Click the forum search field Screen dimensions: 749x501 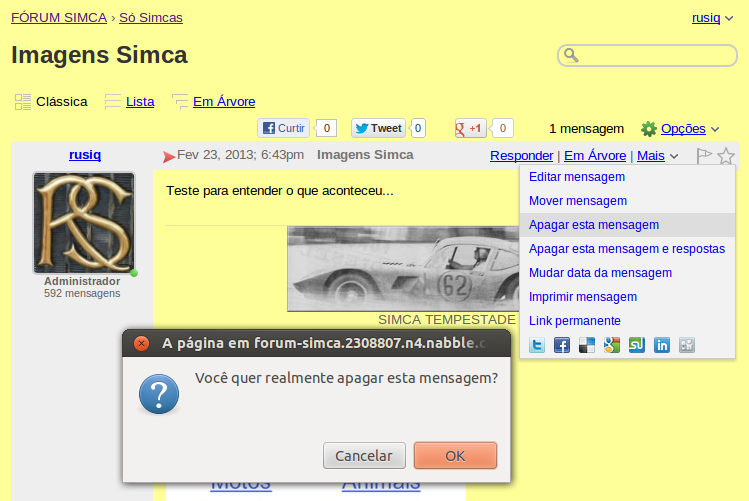(656, 55)
